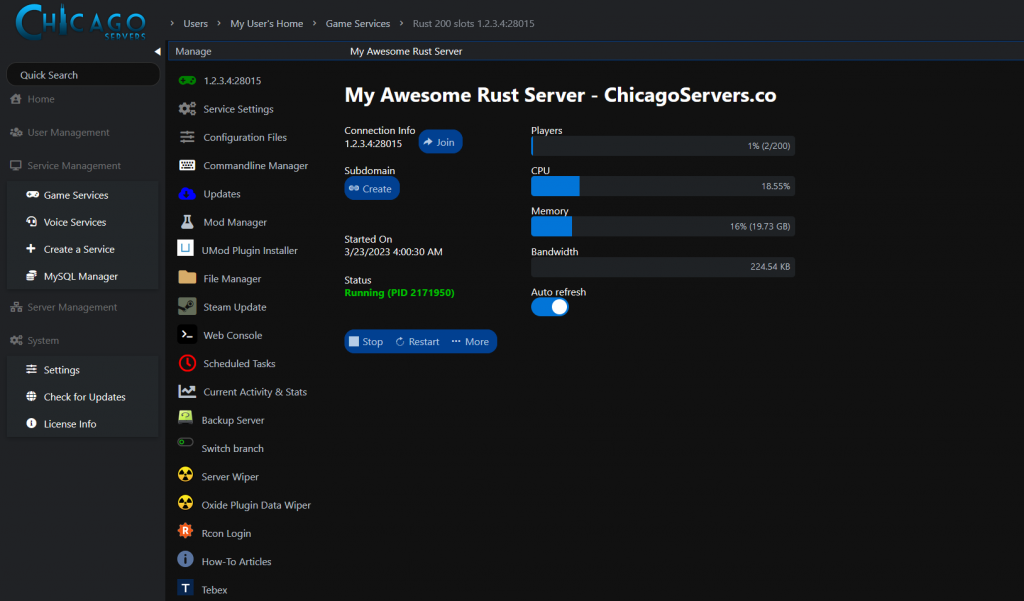This screenshot has height=601, width=1024.
Task: Focus the Quick Search field
Action: pyautogui.click(x=83, y=74)
